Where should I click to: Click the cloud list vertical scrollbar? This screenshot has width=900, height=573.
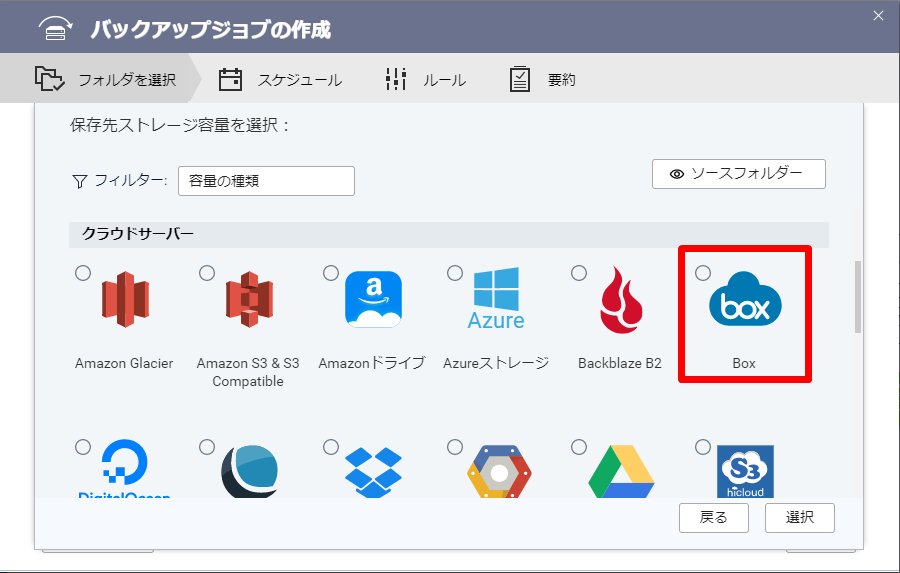[x=858, y=297]
